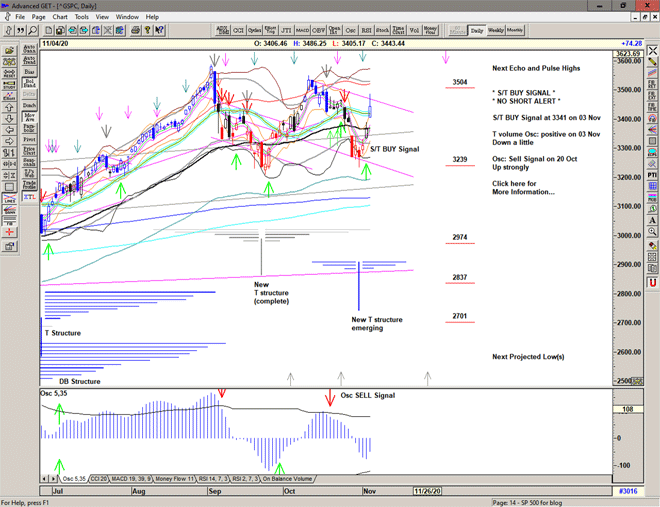Click 'Click here for More Information' text

[x=523, y=187]
